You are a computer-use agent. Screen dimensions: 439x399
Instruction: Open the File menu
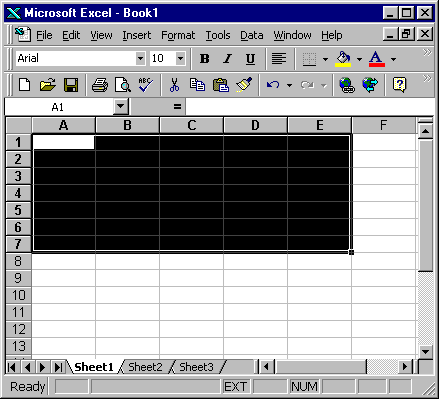tap(44, 35)
